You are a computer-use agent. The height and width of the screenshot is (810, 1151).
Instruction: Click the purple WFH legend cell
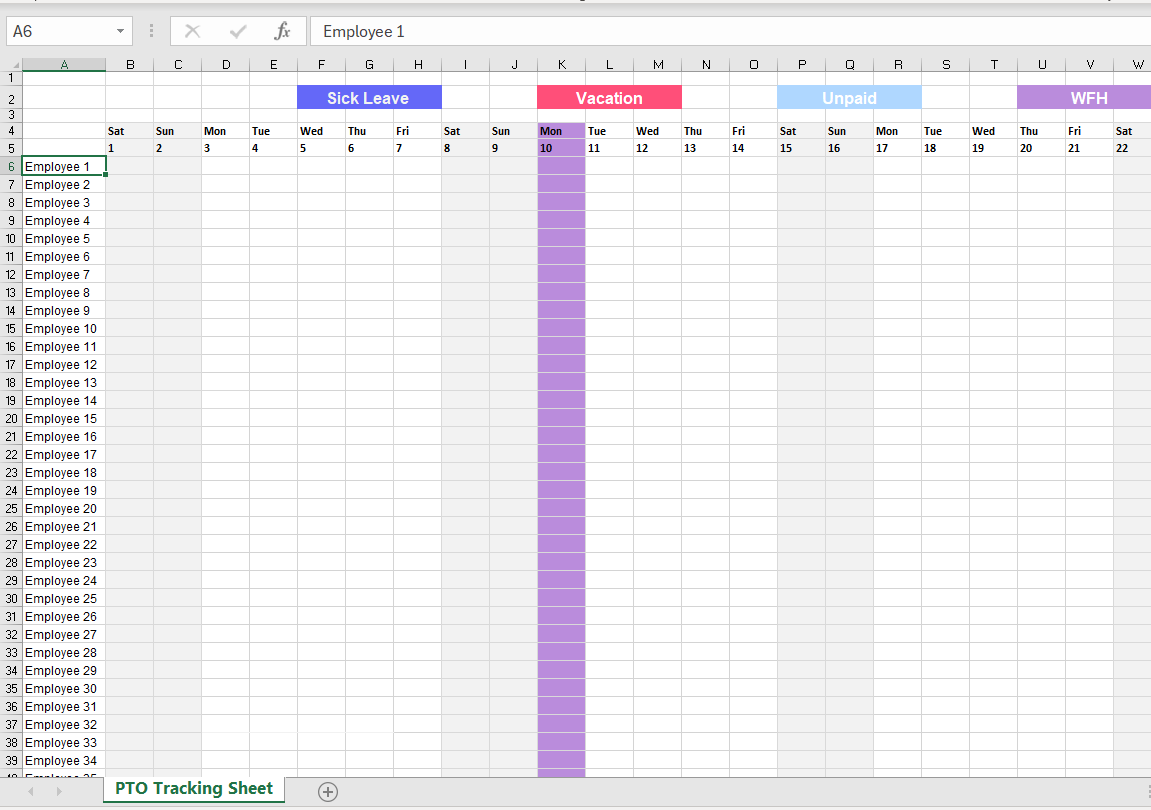pyautogui.click(x=1083, y=98)
